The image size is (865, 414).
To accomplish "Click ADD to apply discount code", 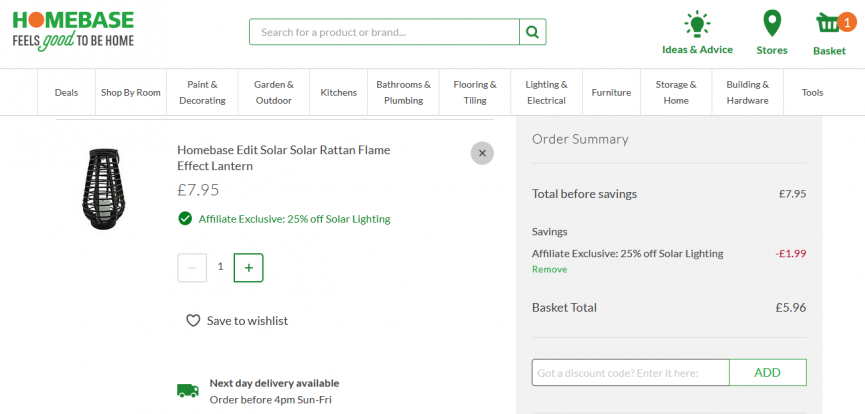I will (x=767, y=373).
